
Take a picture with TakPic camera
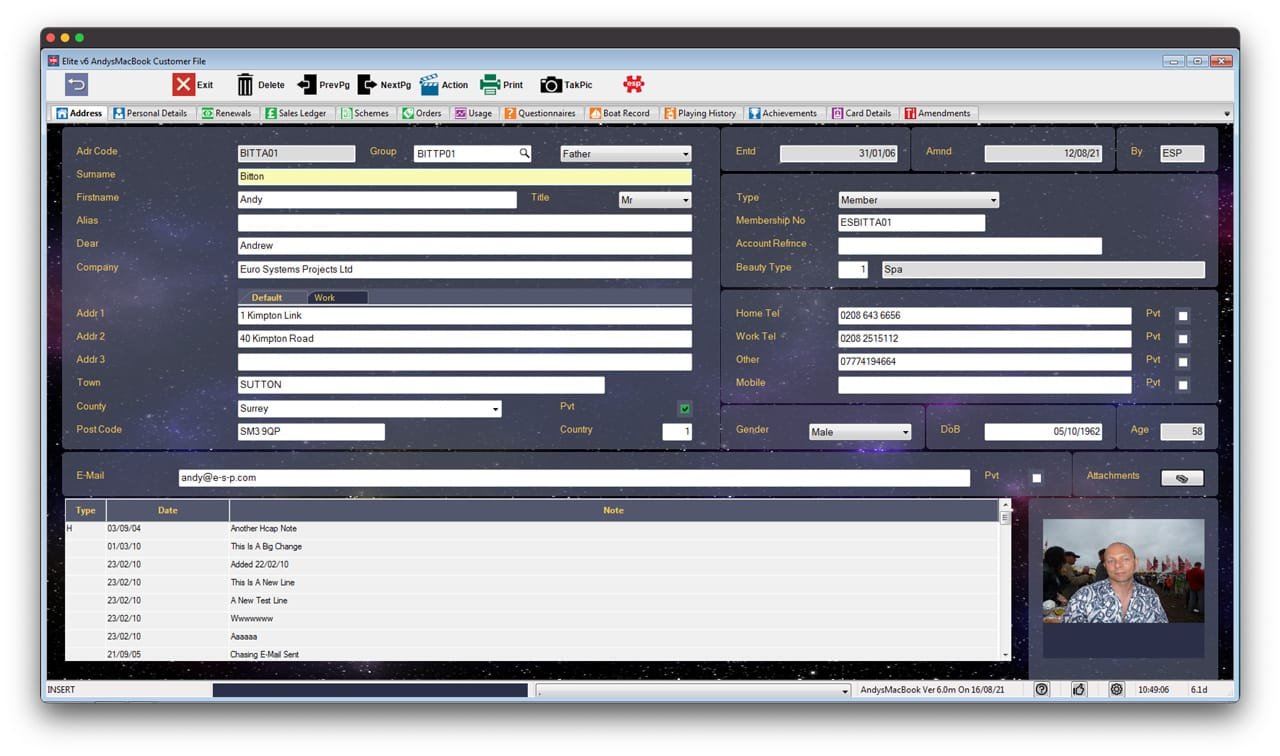pos(551,85)
